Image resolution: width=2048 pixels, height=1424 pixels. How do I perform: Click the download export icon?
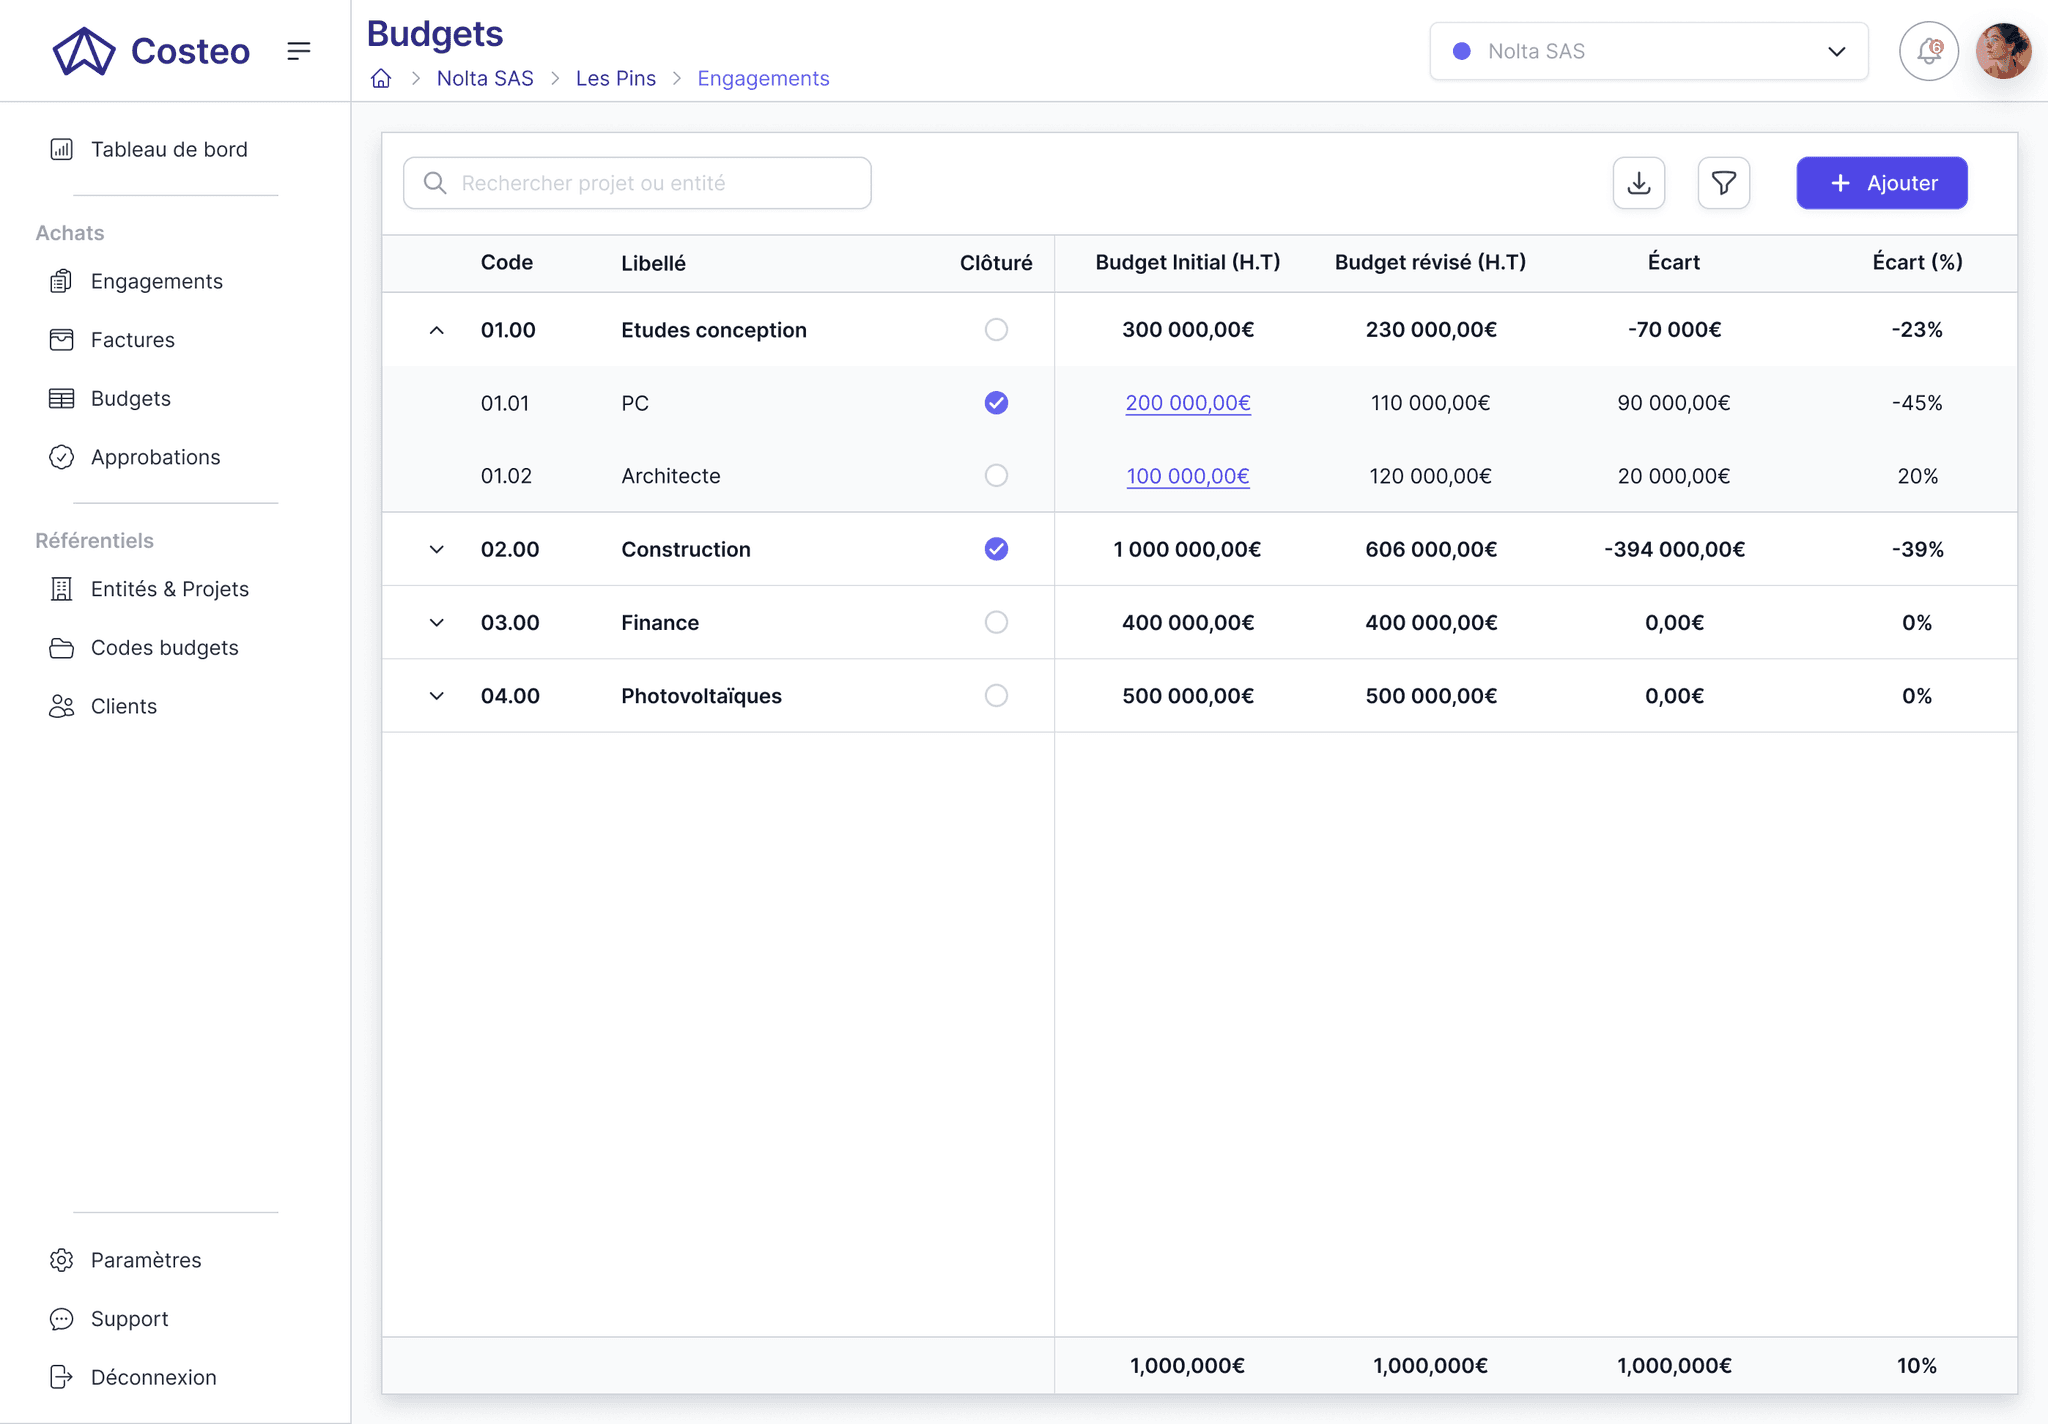coord(1638,183)
